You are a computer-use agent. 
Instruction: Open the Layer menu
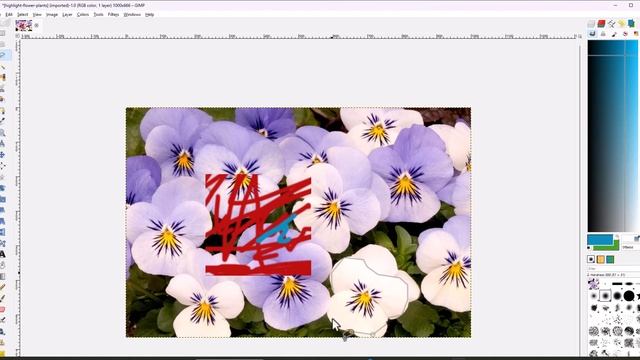pyautogui.click(x=67, y=14)
